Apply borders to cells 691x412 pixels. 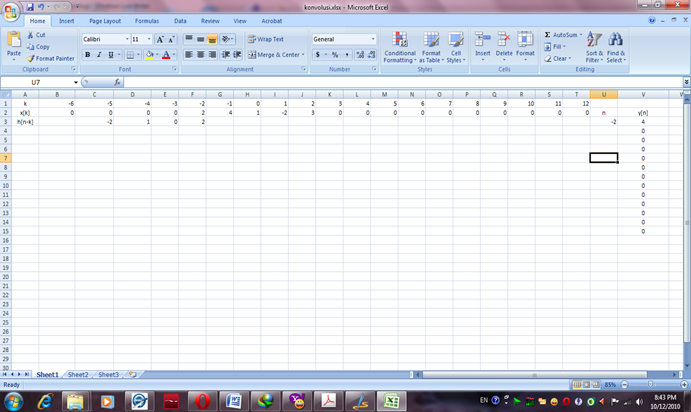(x=130, y=55)
